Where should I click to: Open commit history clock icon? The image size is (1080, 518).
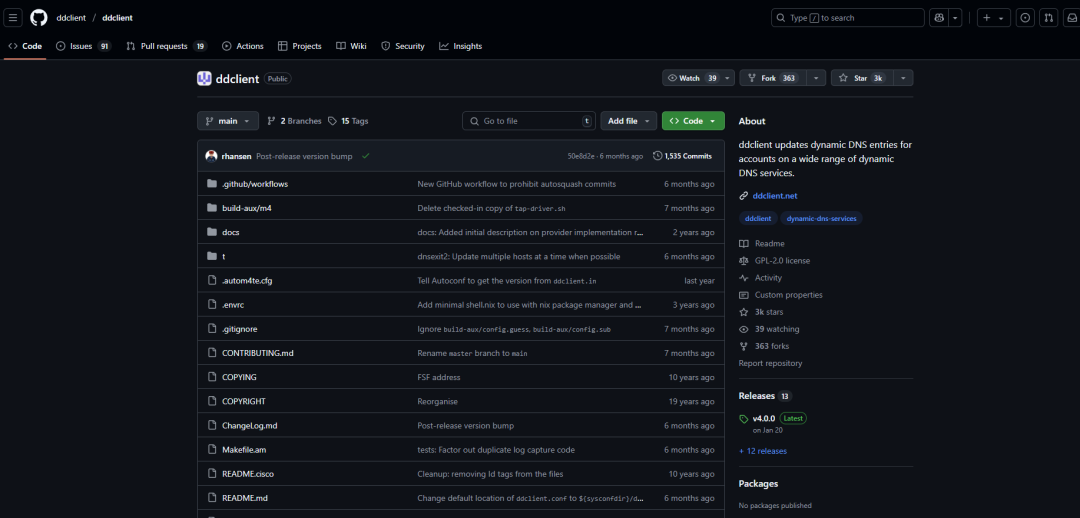[x=657, y=156]
